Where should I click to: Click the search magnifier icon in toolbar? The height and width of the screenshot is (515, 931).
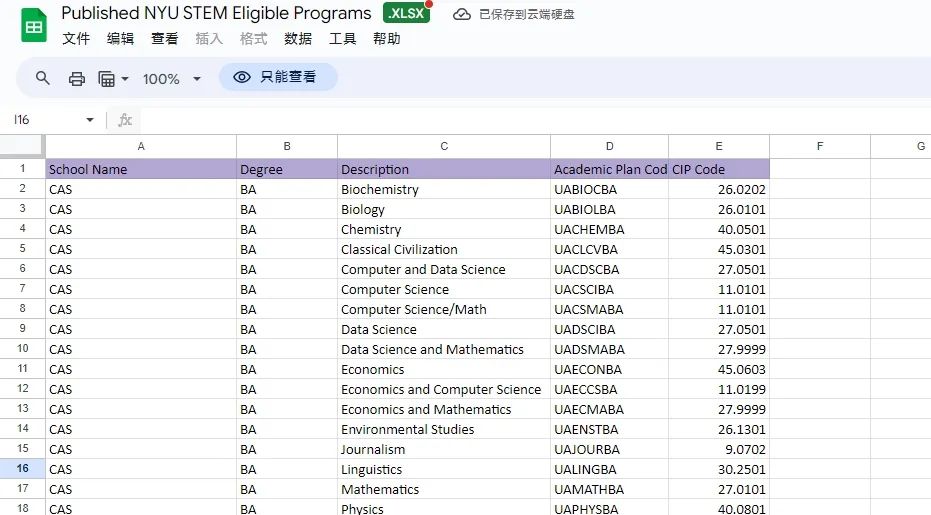pos(42,78)
